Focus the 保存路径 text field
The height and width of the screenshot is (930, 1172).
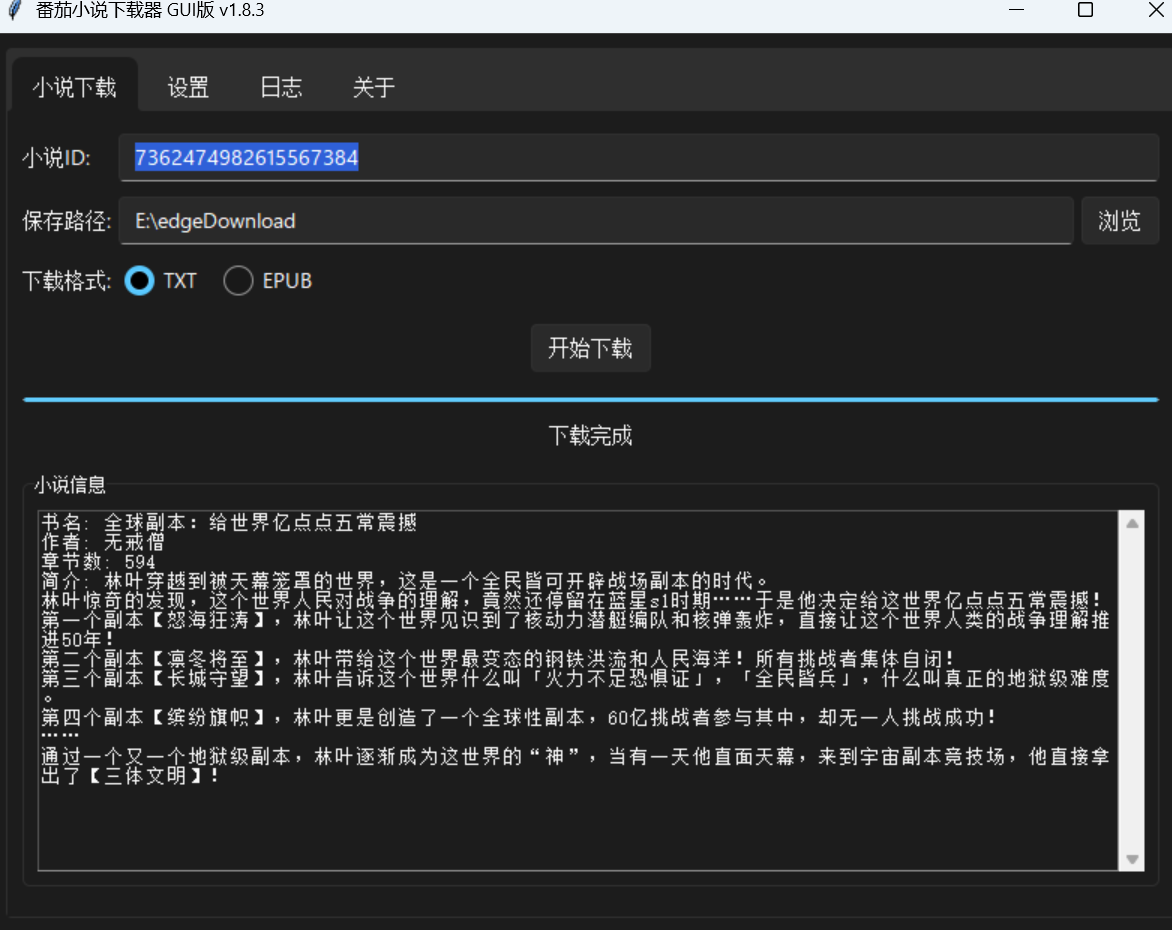click(595, 221)
